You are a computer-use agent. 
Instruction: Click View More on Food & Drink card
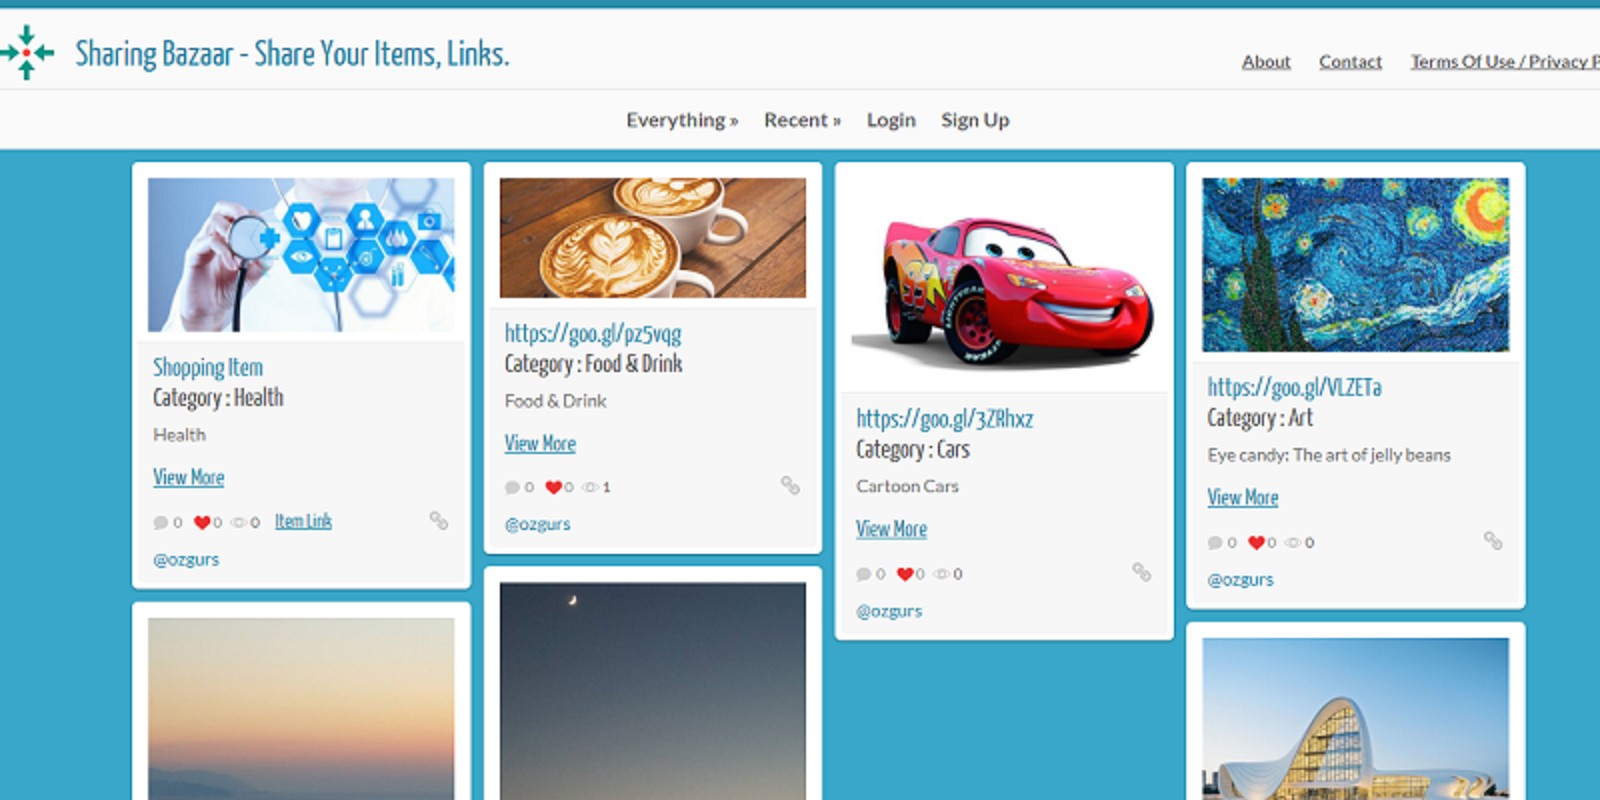point(540,443)
